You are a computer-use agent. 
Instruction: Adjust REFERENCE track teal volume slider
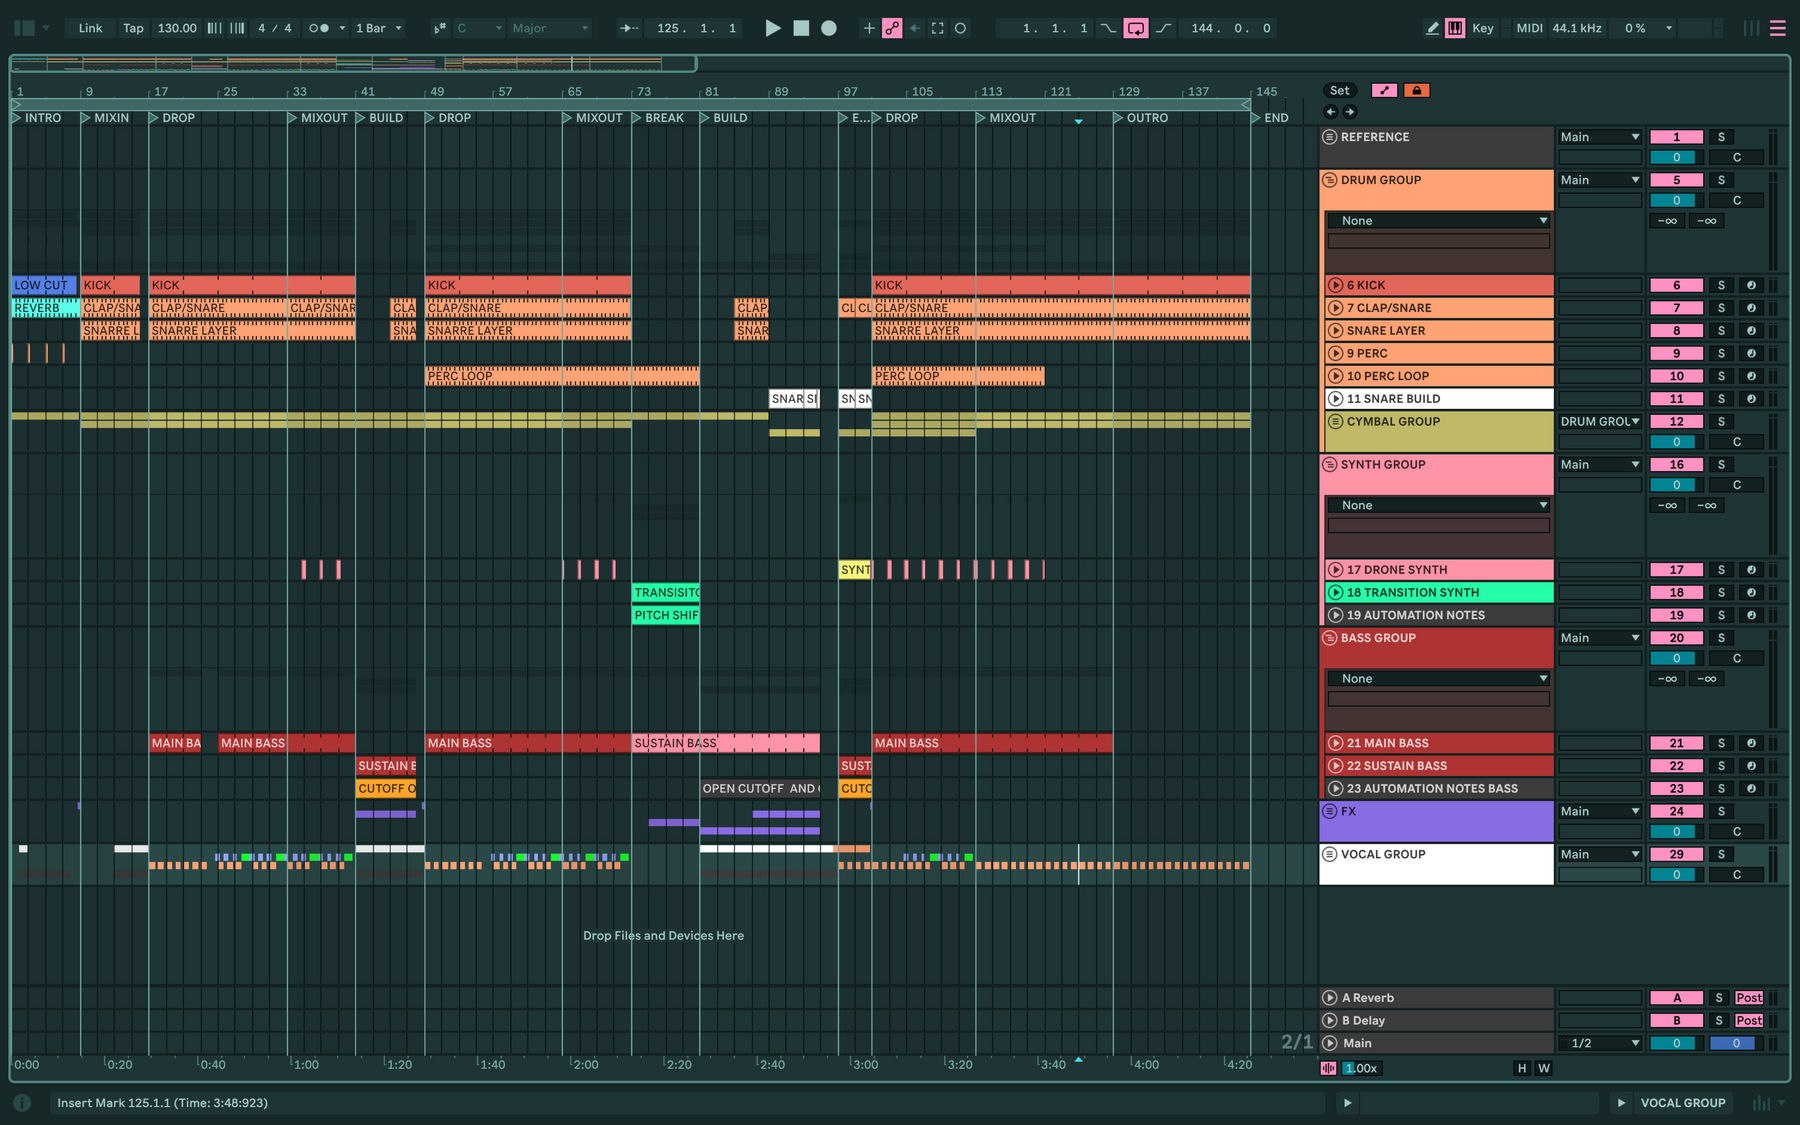tap(1677, 157)
